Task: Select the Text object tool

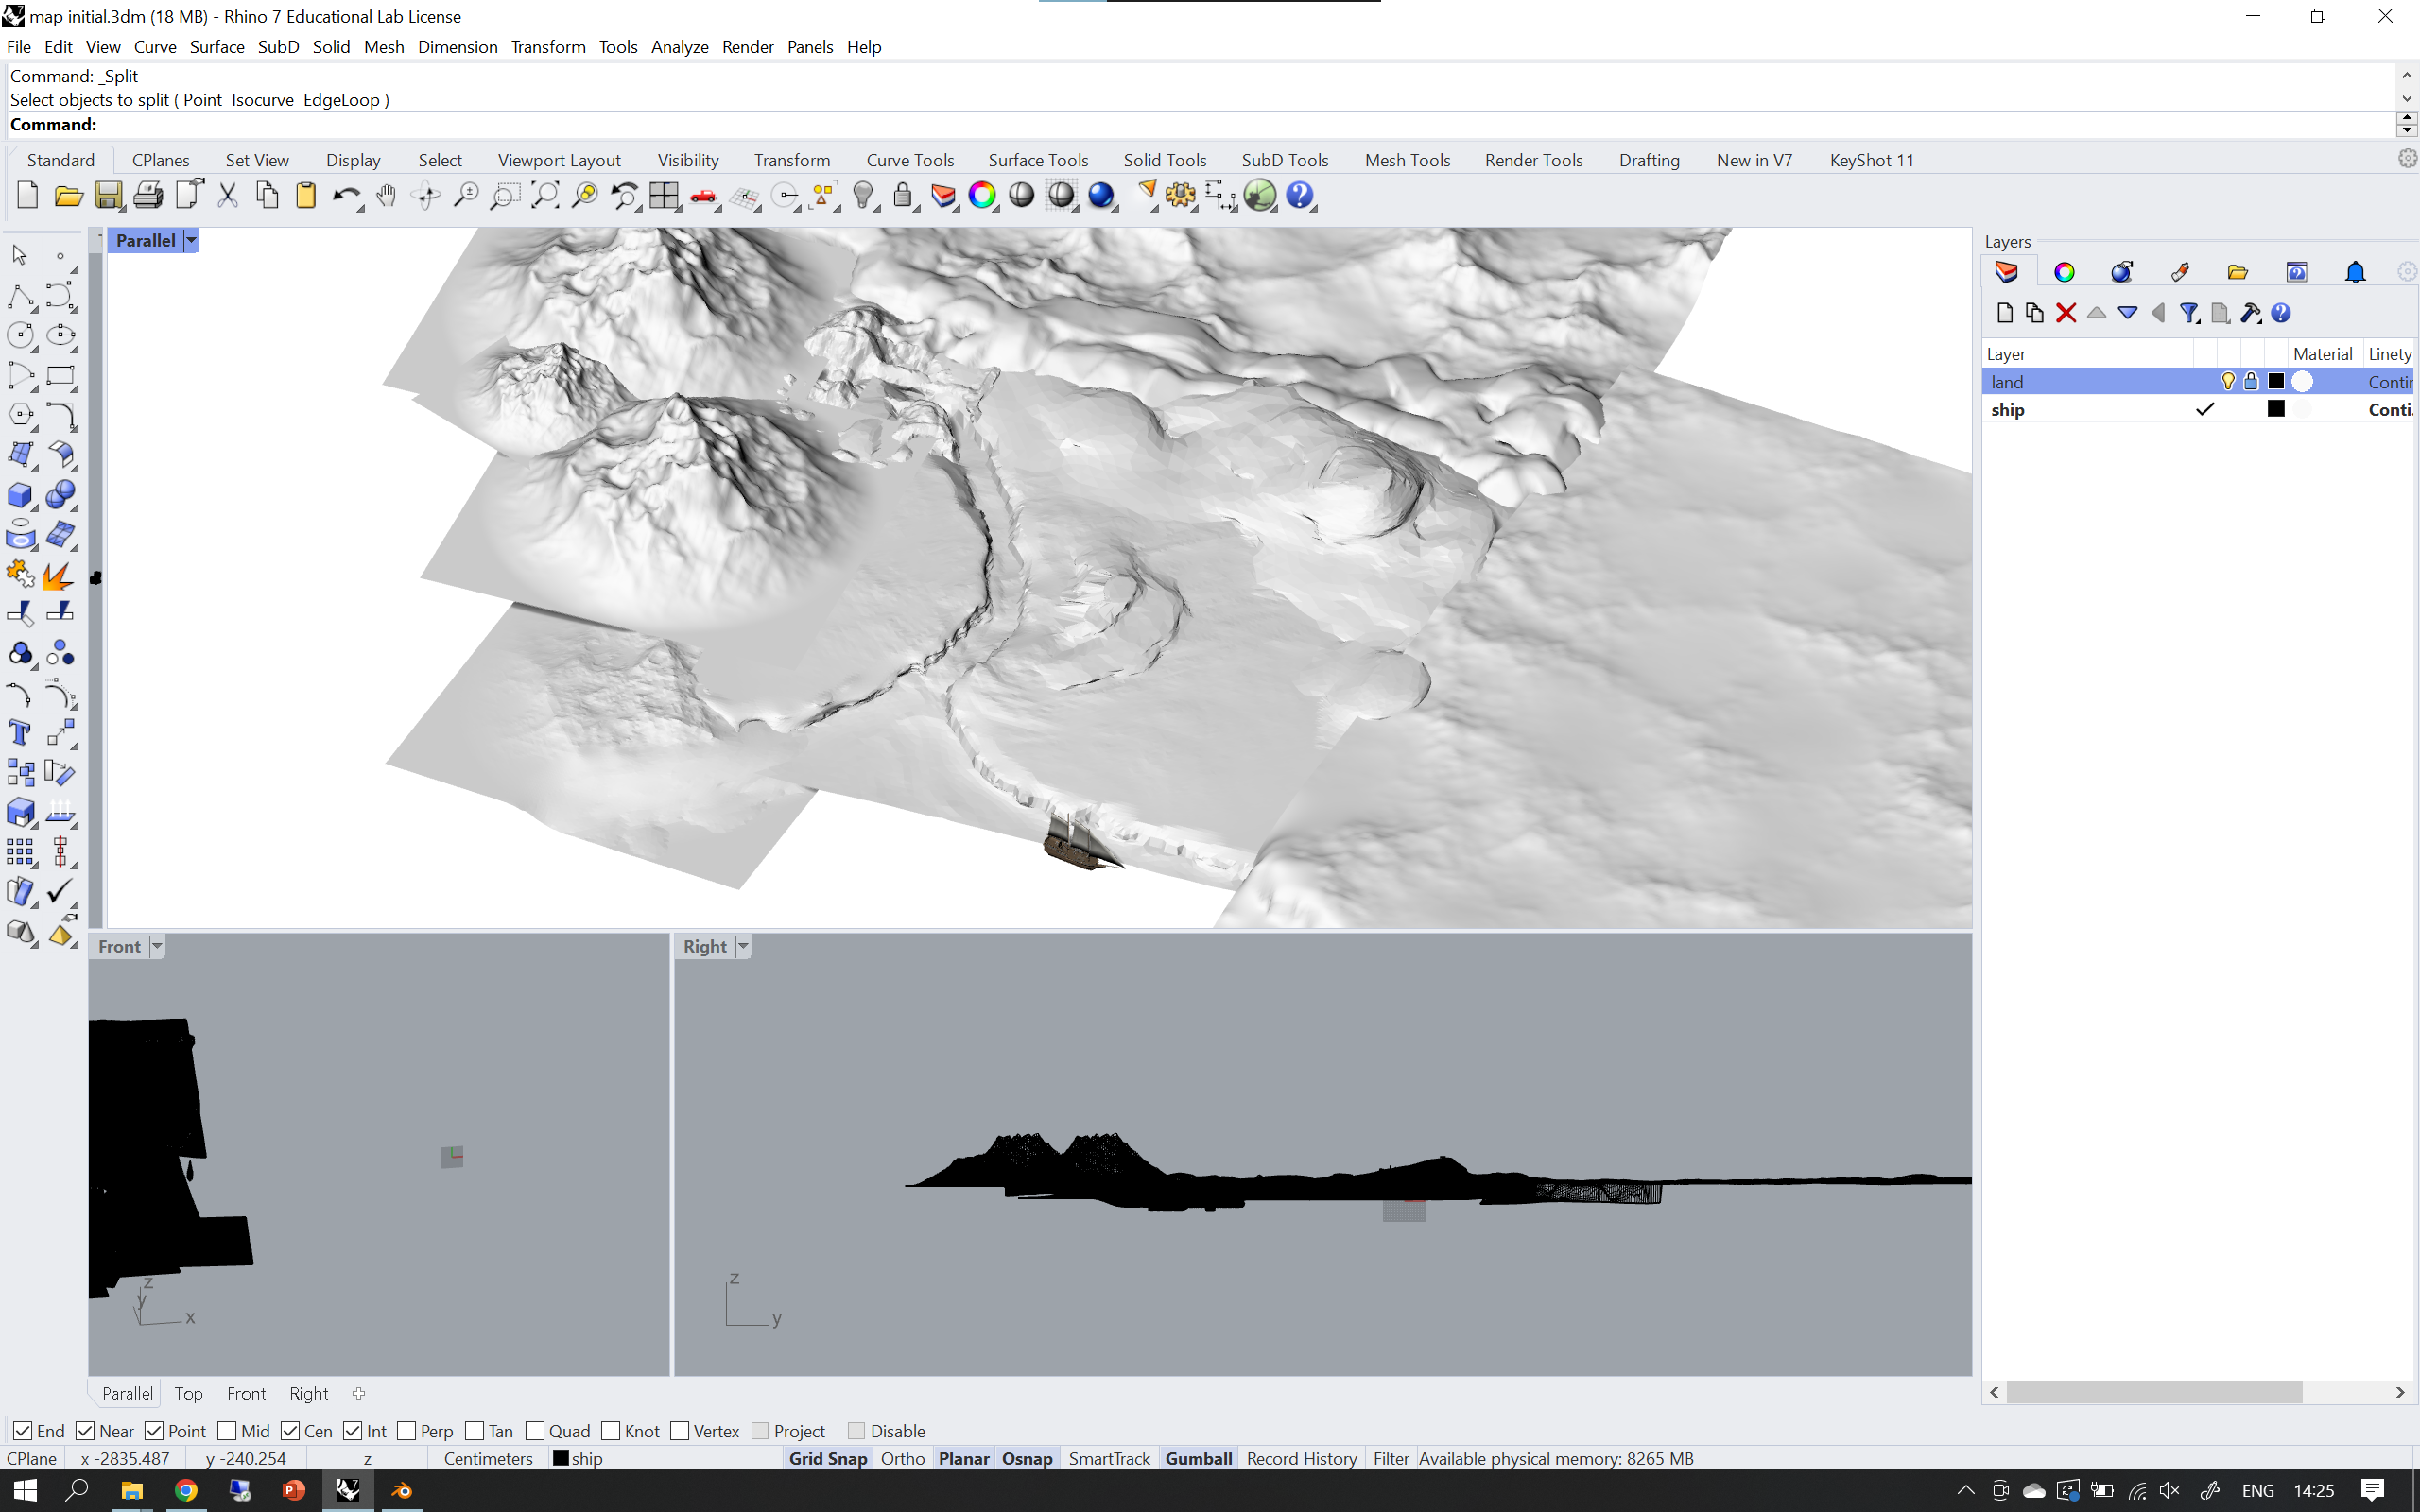Action: click(x=19, y=733)
